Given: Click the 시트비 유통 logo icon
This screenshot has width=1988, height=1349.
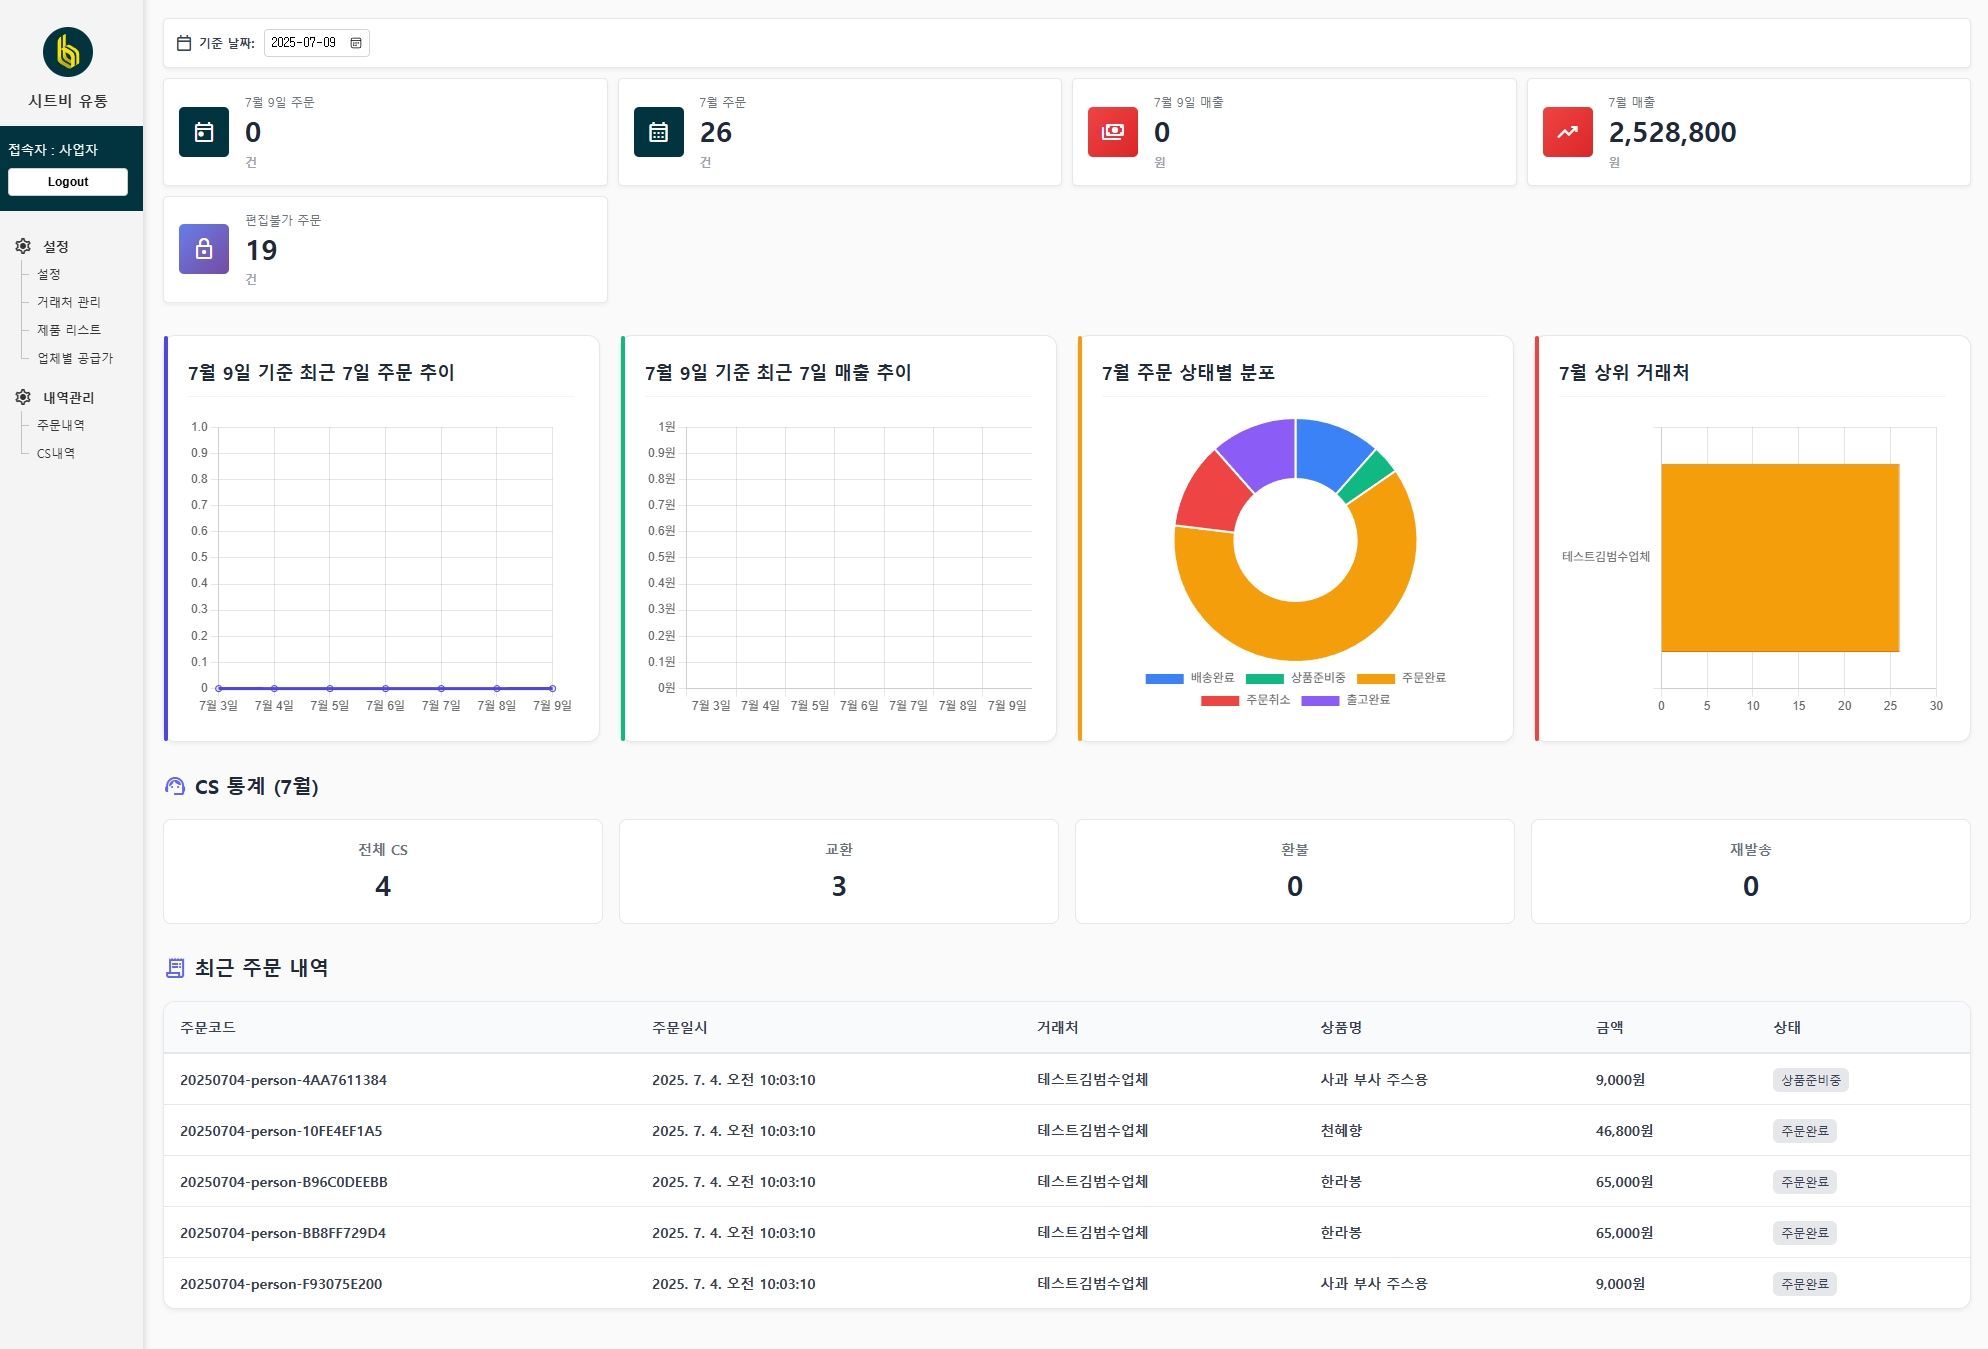Looking at the screenshot, I should click(68, 52).
